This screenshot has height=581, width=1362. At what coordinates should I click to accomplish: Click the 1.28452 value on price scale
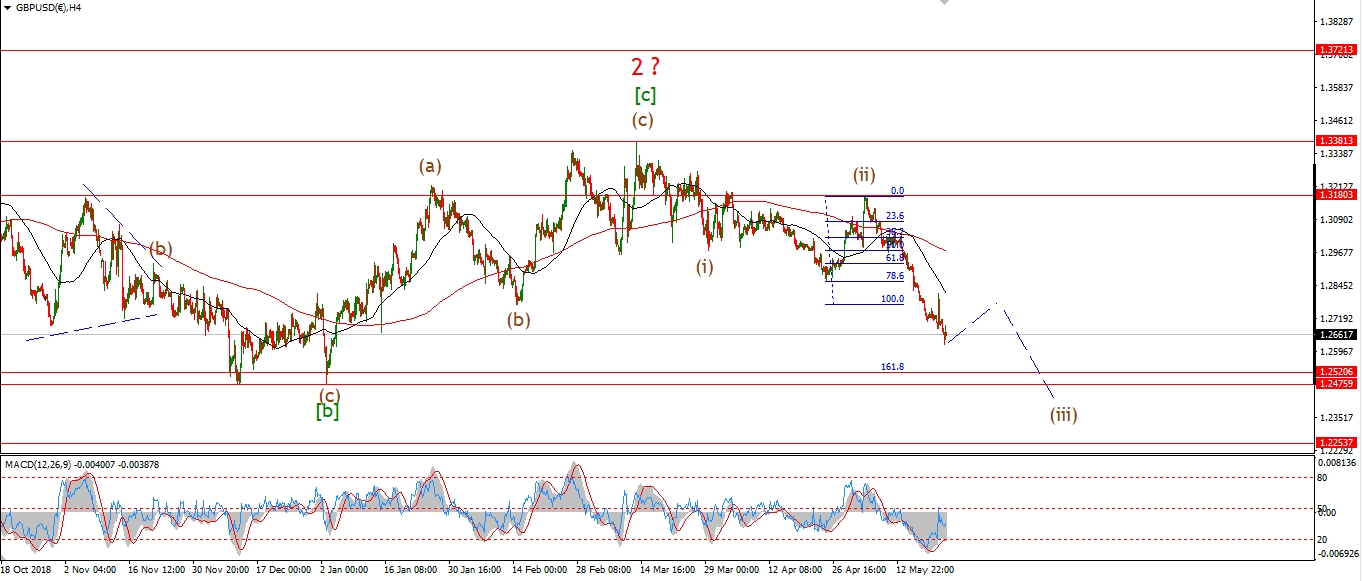tap(1335, 286)
